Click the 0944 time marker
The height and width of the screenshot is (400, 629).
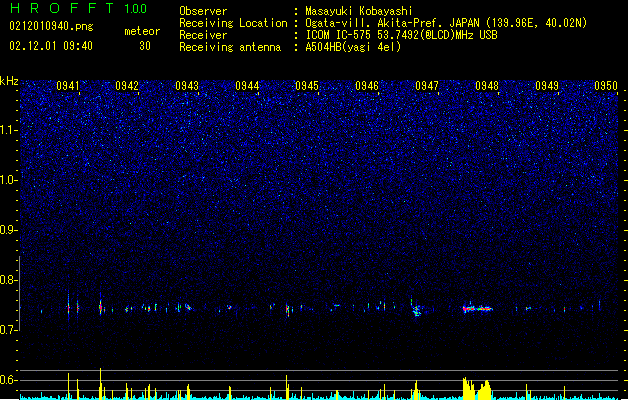click(x=247, y=85)
